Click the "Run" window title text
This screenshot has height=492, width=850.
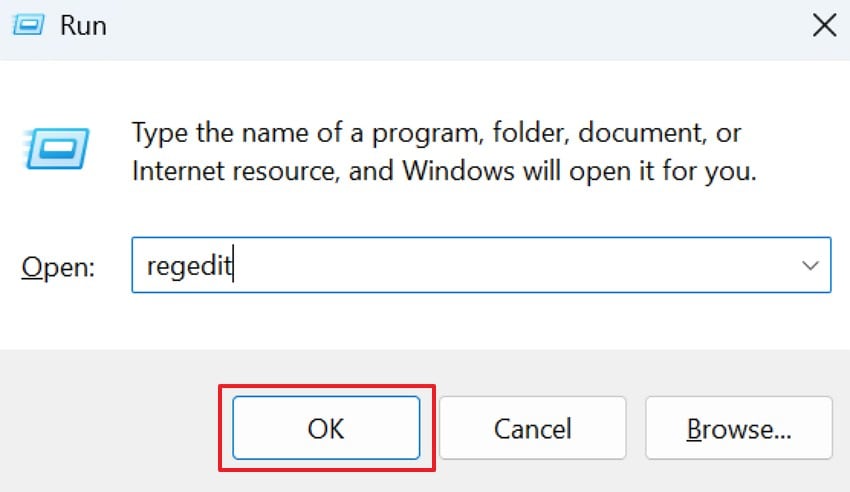[82, 26]
